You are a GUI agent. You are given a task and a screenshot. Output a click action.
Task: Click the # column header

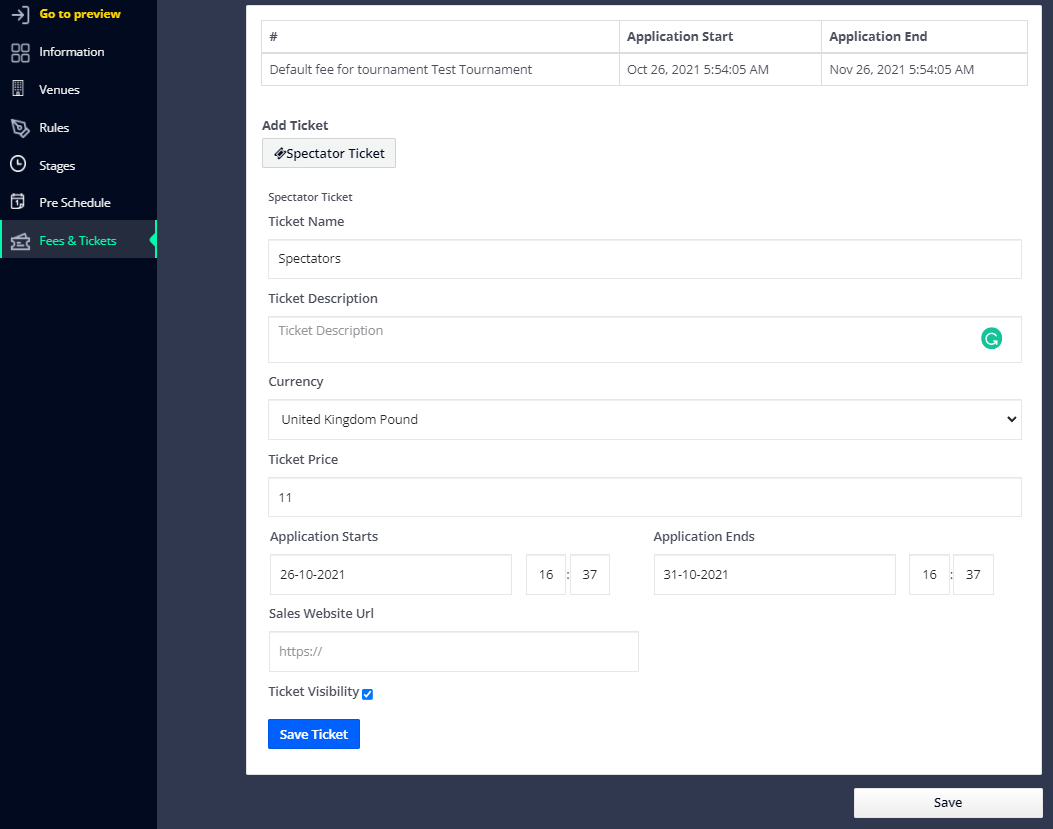(x=441, y=37)
